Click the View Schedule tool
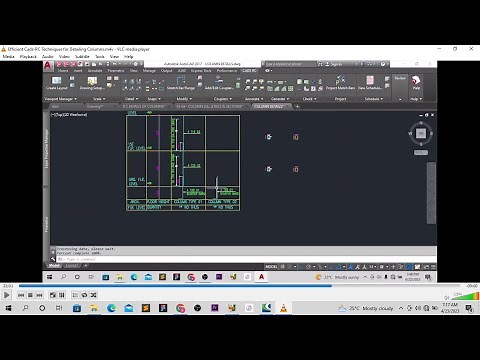This screenshot has width=480, height=360. (370, 83)
